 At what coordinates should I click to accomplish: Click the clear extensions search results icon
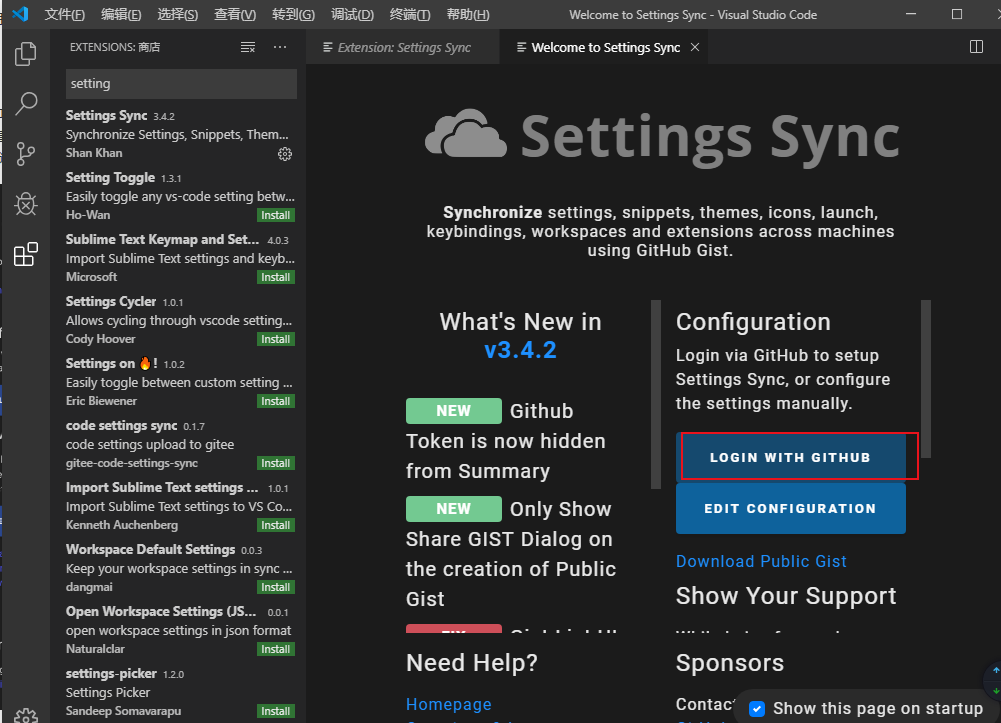(248, 47)
